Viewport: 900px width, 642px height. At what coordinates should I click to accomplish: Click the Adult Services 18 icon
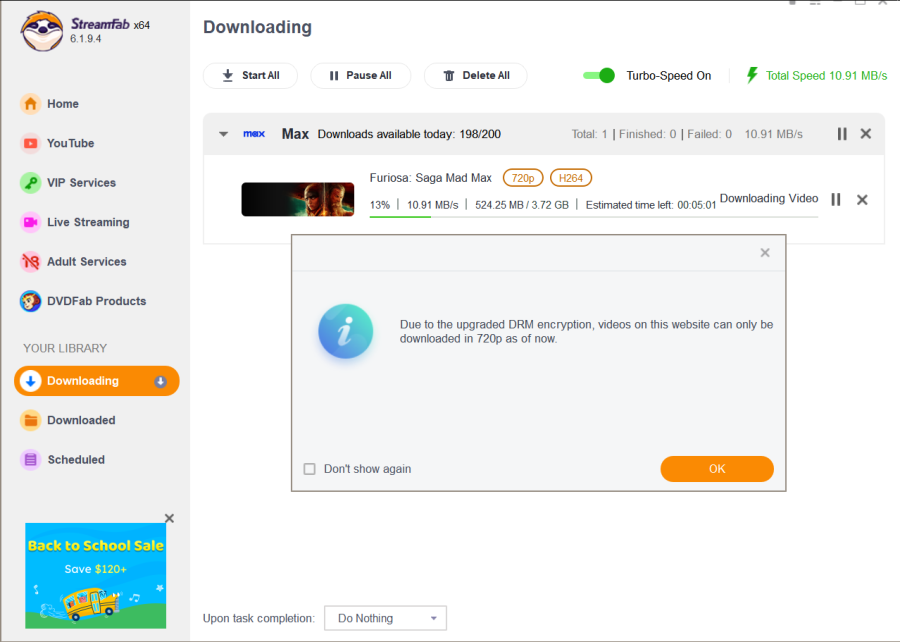click(30, 262)
